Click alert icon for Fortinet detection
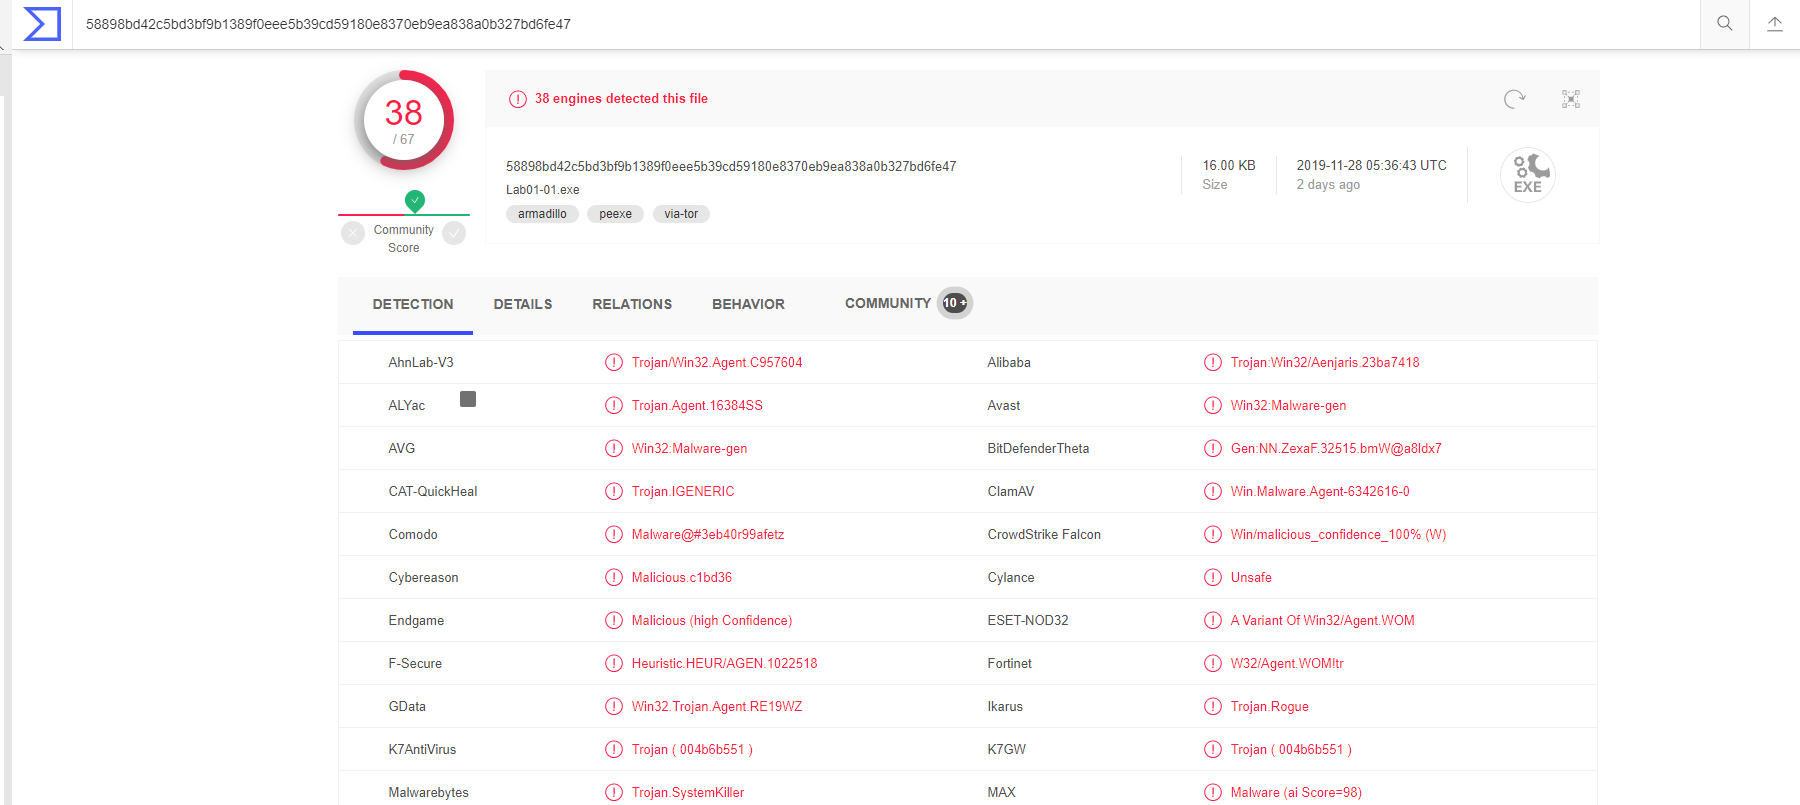The height and width of the screenshot is (805, 1800). pos(1213,663)
